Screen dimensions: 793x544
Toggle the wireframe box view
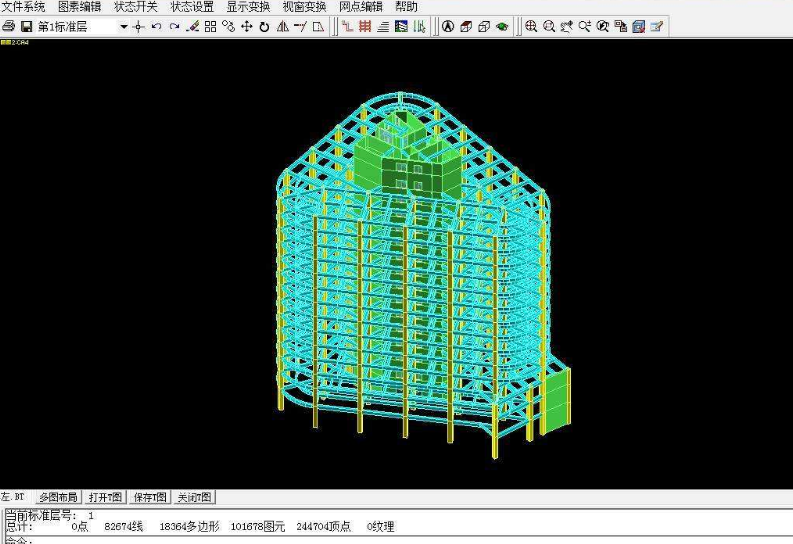coord(484,26)
